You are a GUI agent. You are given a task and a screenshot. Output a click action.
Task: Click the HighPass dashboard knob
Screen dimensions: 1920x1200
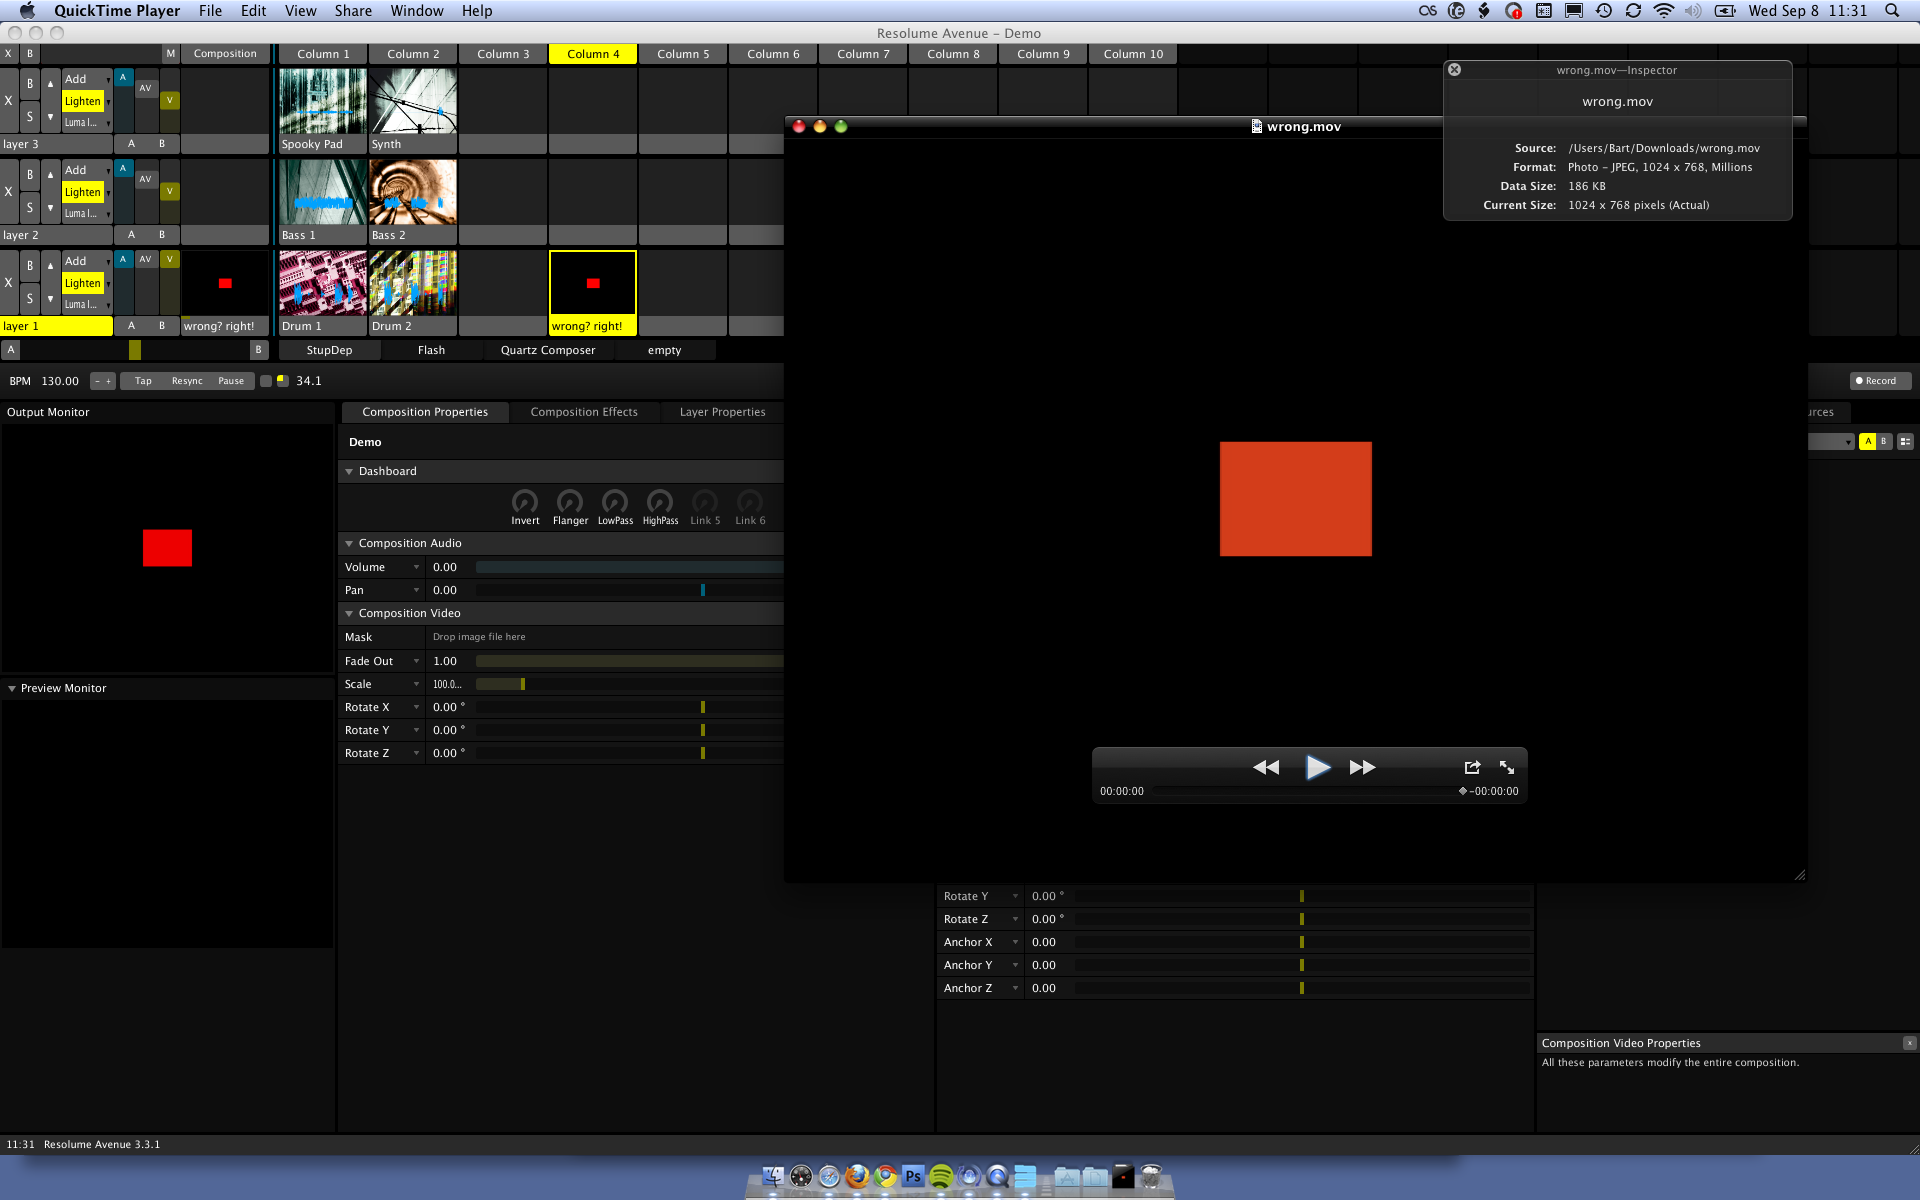(x=660, y=501)
